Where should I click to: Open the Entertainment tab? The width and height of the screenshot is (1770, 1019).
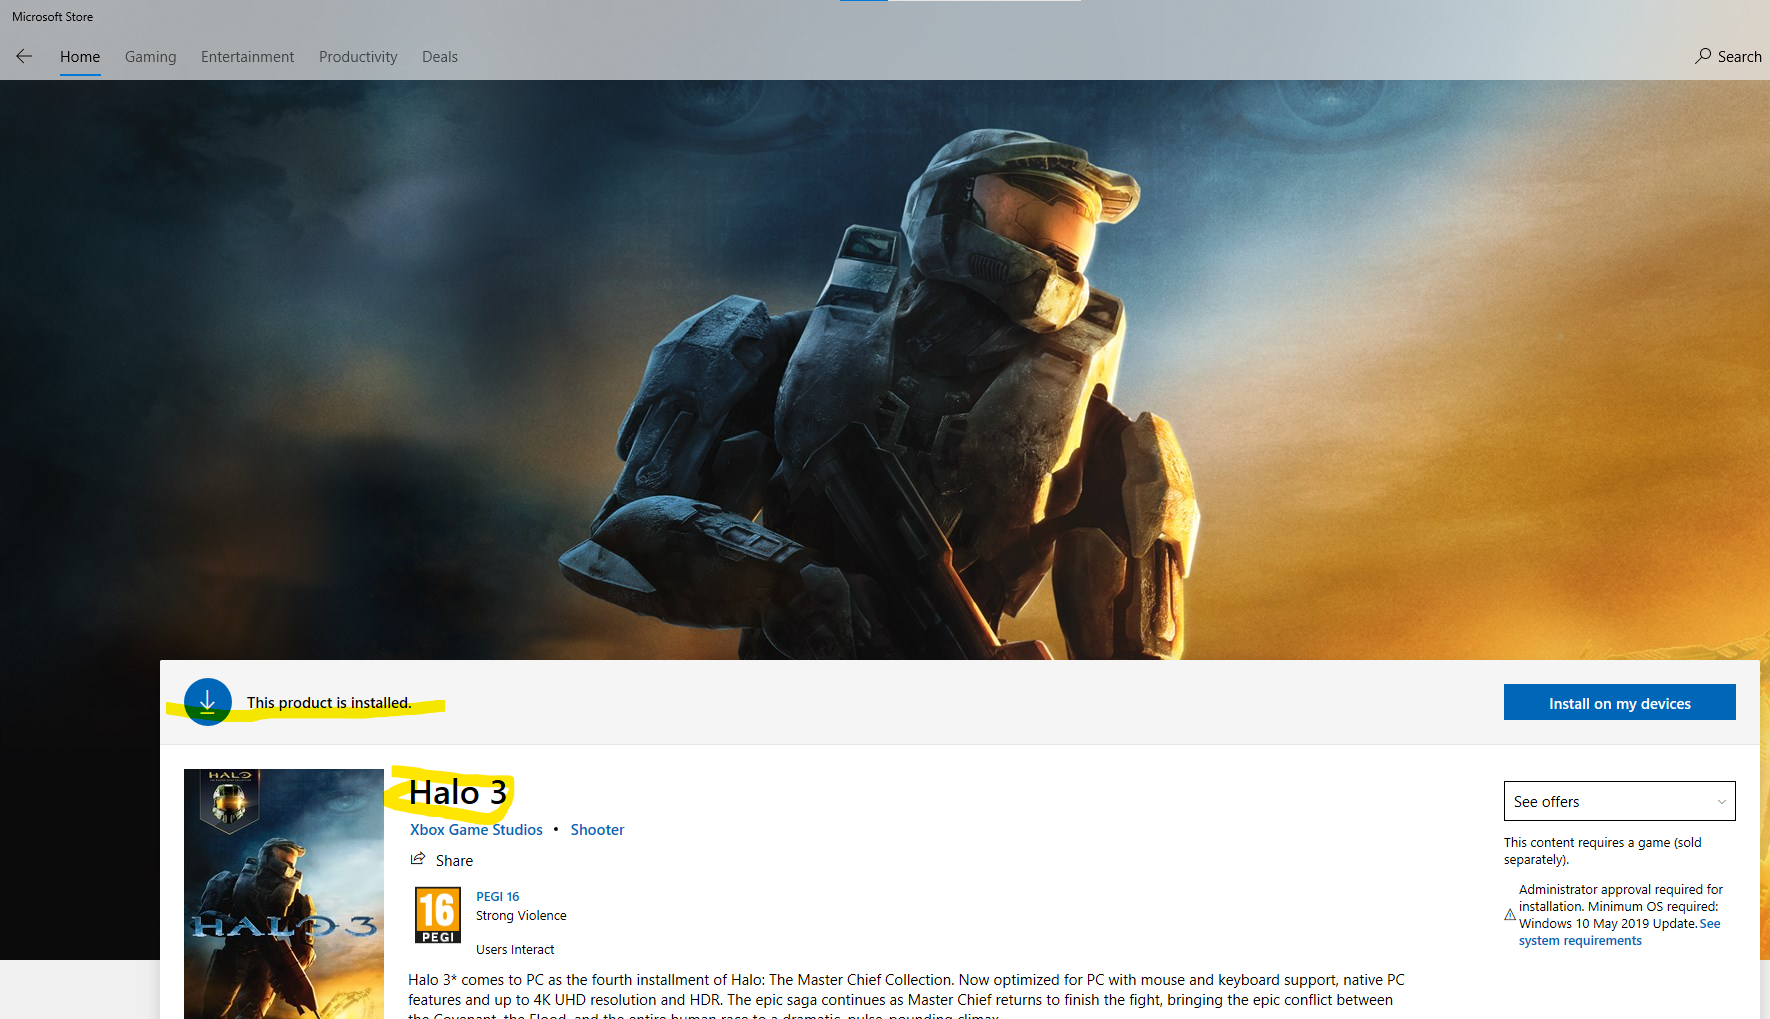[248, 57]
